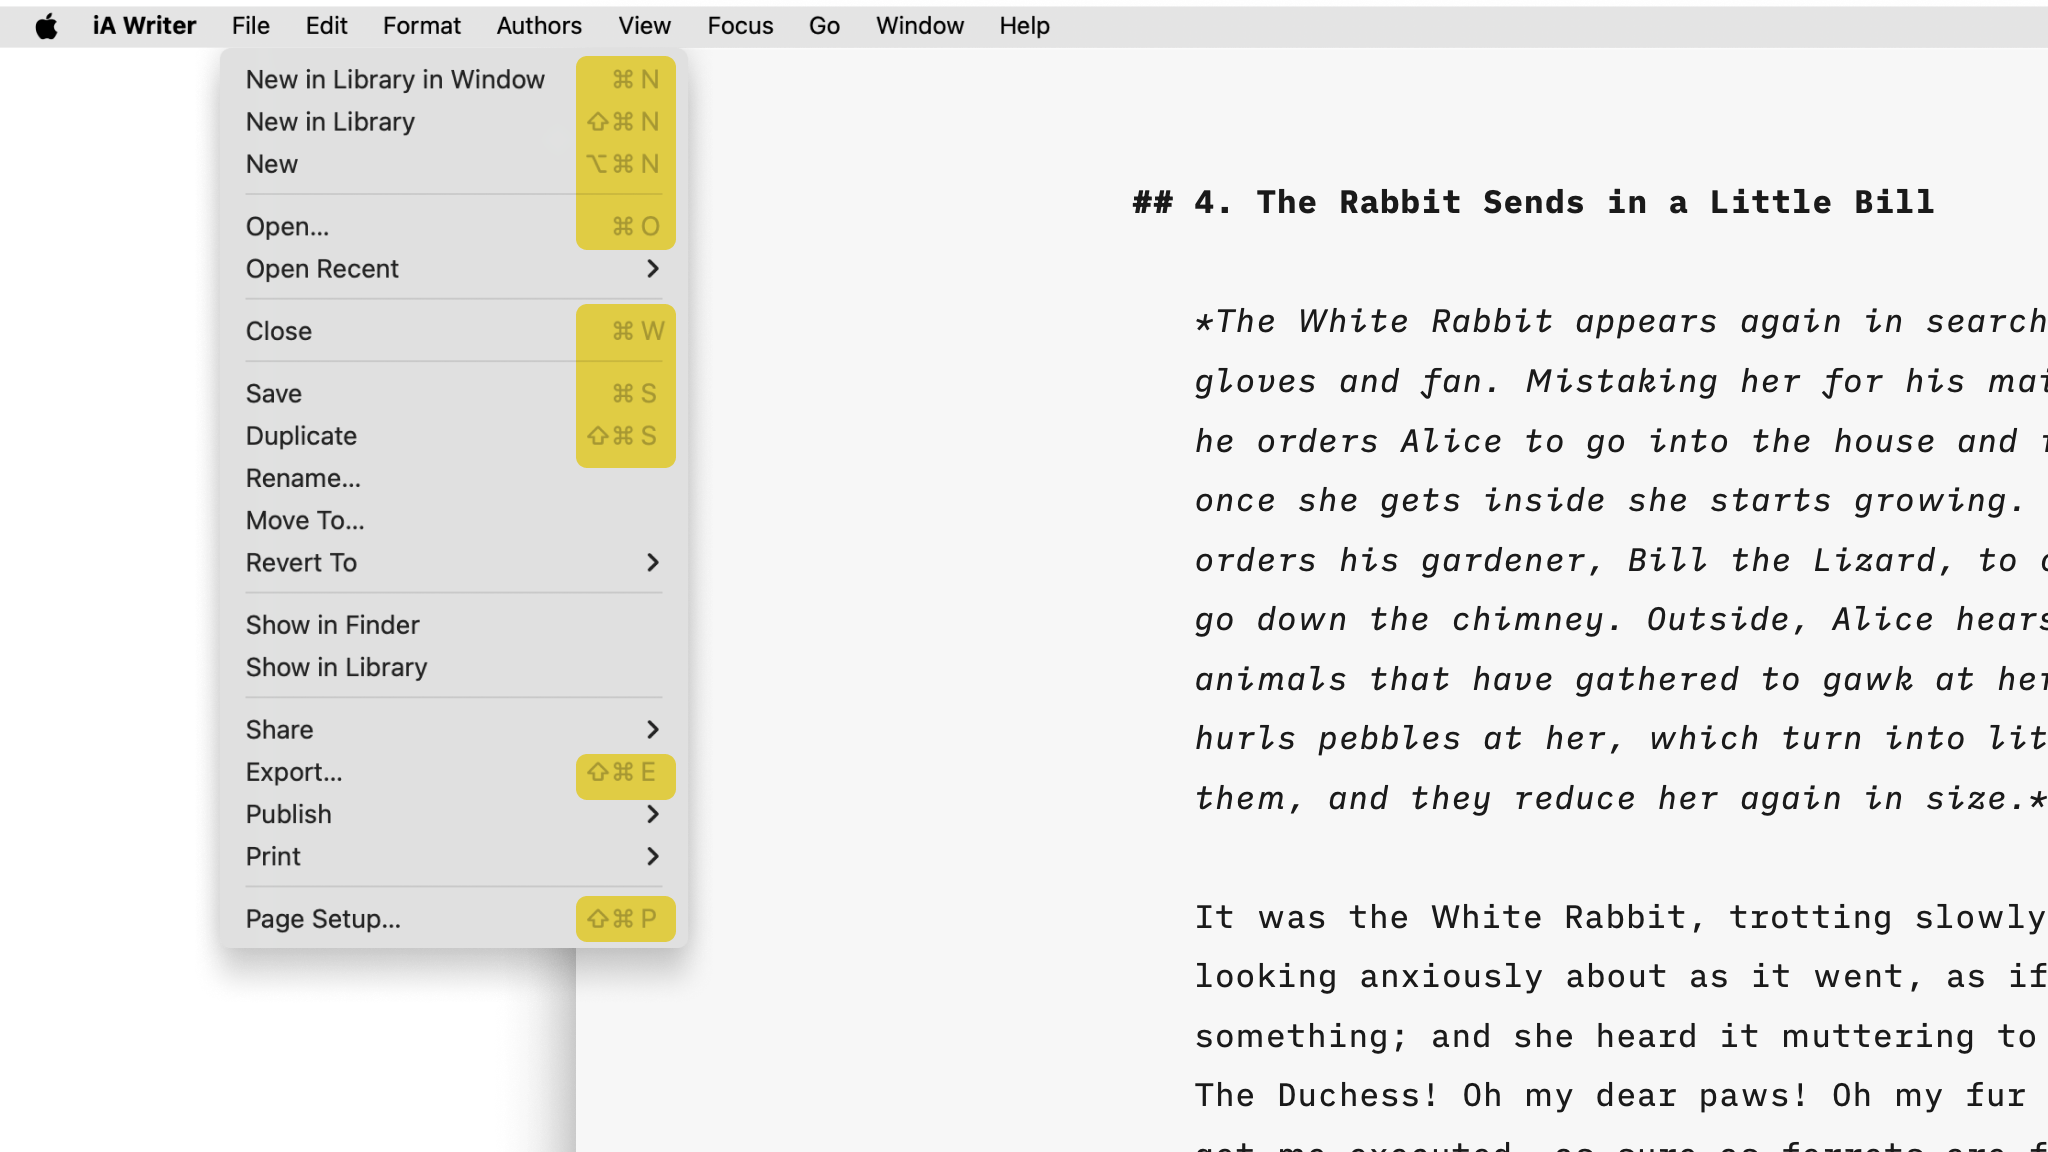Duplicate the current document
The image size is (2048, 1152).
[x=301, y=435]
